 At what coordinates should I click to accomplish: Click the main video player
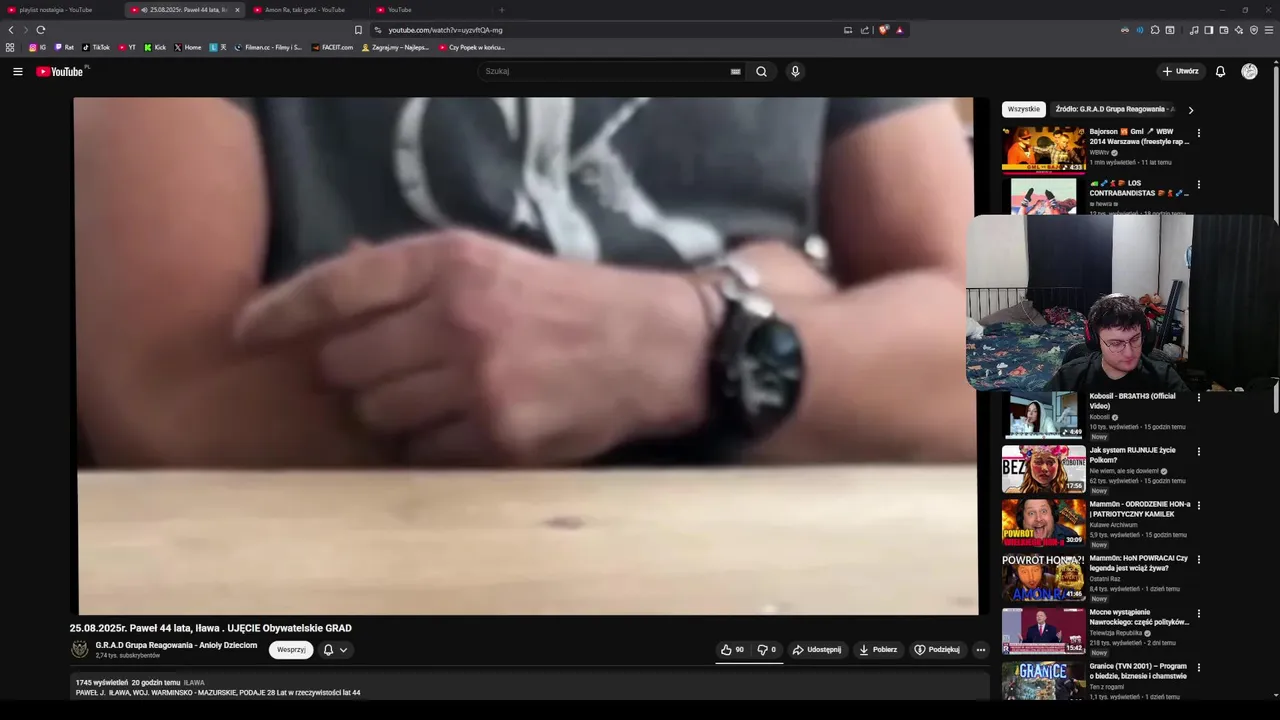[x=527, y=355]
